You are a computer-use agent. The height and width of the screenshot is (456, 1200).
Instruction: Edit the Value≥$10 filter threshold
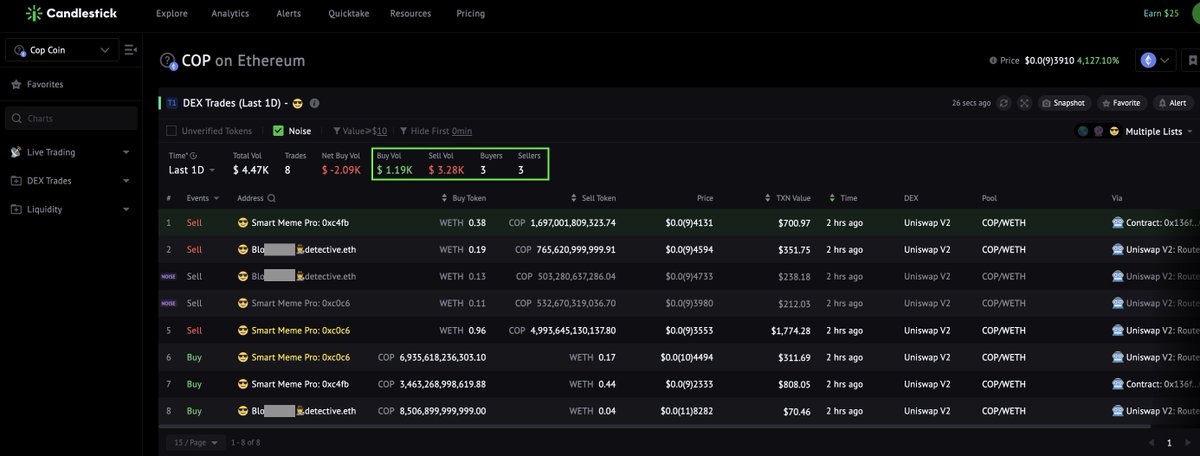366,131
